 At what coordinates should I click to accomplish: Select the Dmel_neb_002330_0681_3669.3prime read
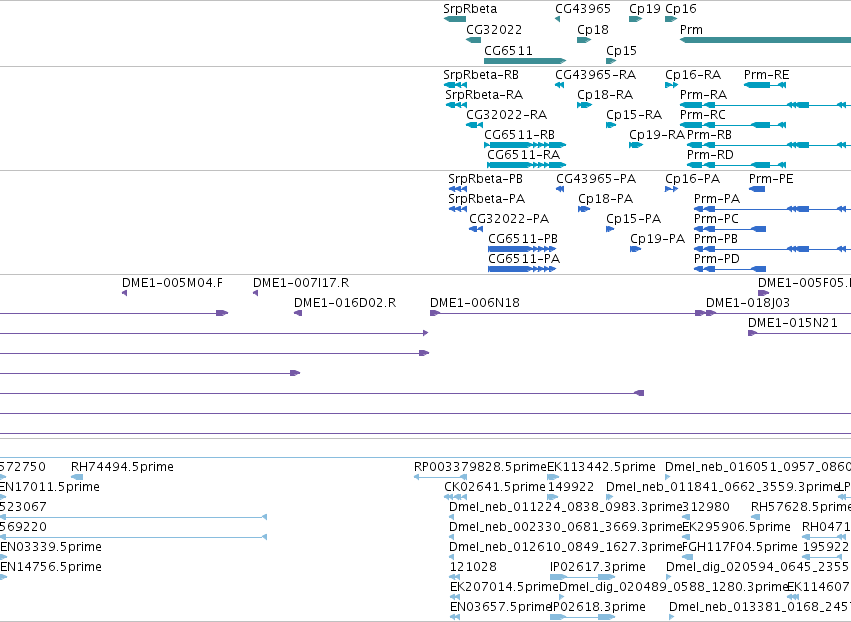(452, 537)
